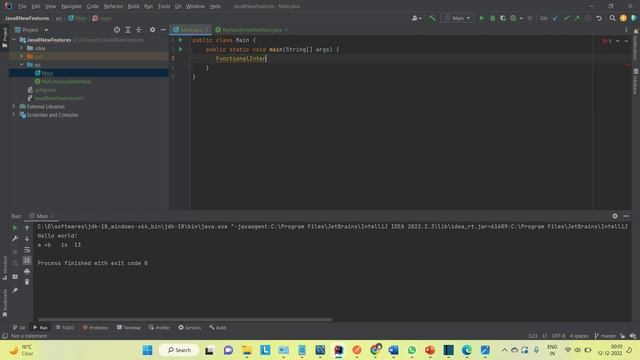Open the Terminal tool window
Viewport: 640px width, 360px height.
tap(129, 327)
